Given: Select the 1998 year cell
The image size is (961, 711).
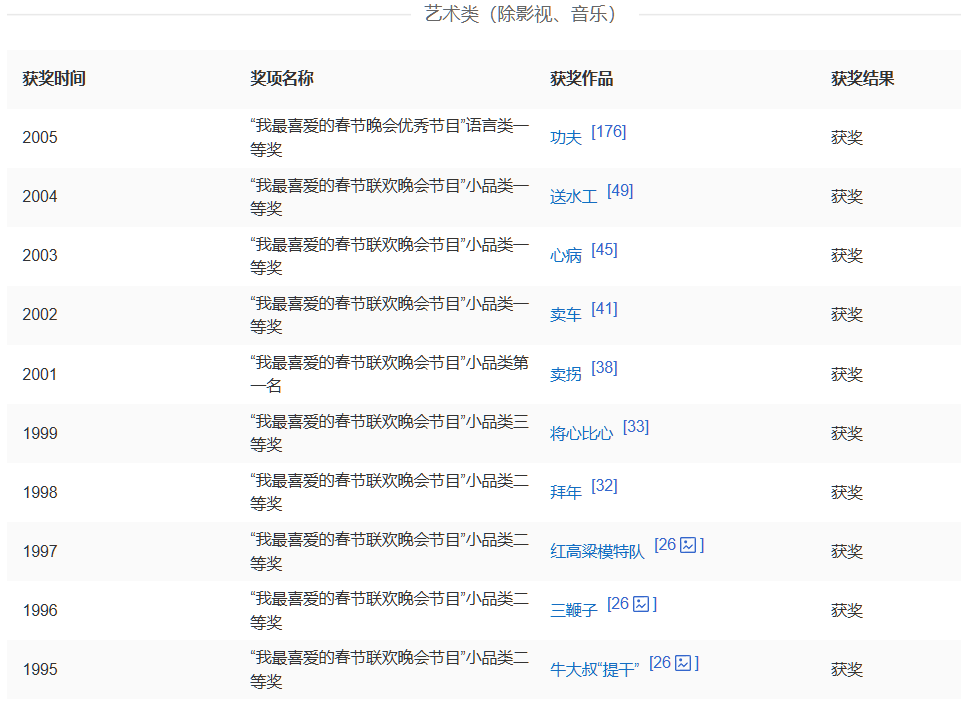Looking at the screenshot, I should tap(40, 492).
